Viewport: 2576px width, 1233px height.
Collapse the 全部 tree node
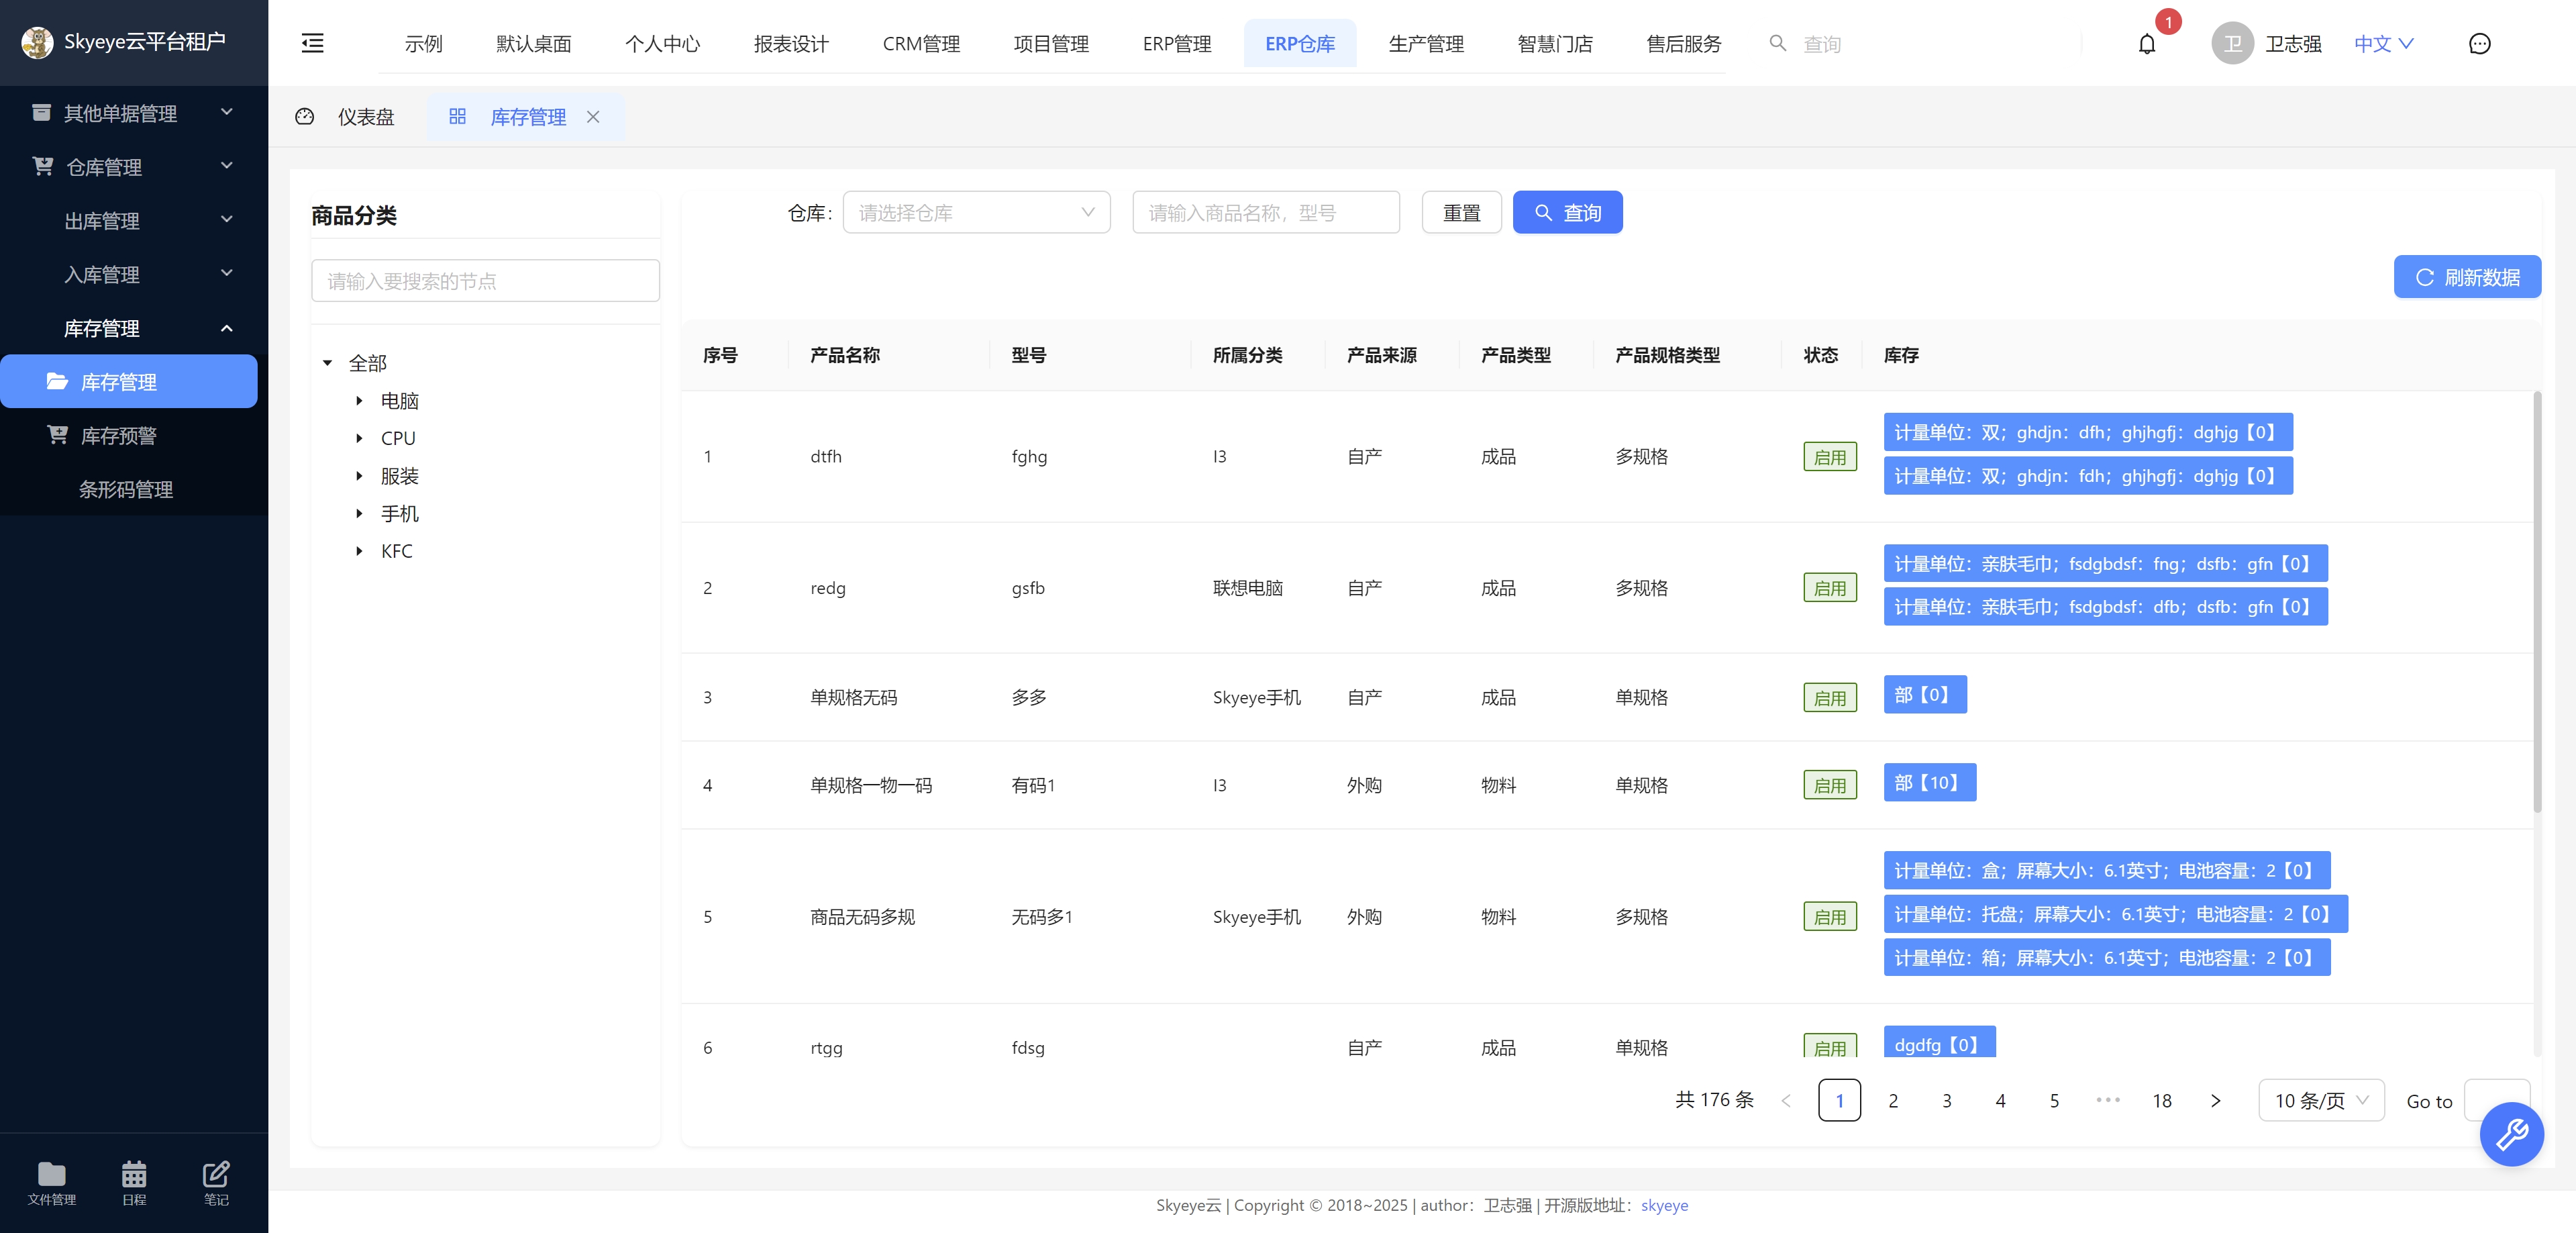tap(327, 363)
